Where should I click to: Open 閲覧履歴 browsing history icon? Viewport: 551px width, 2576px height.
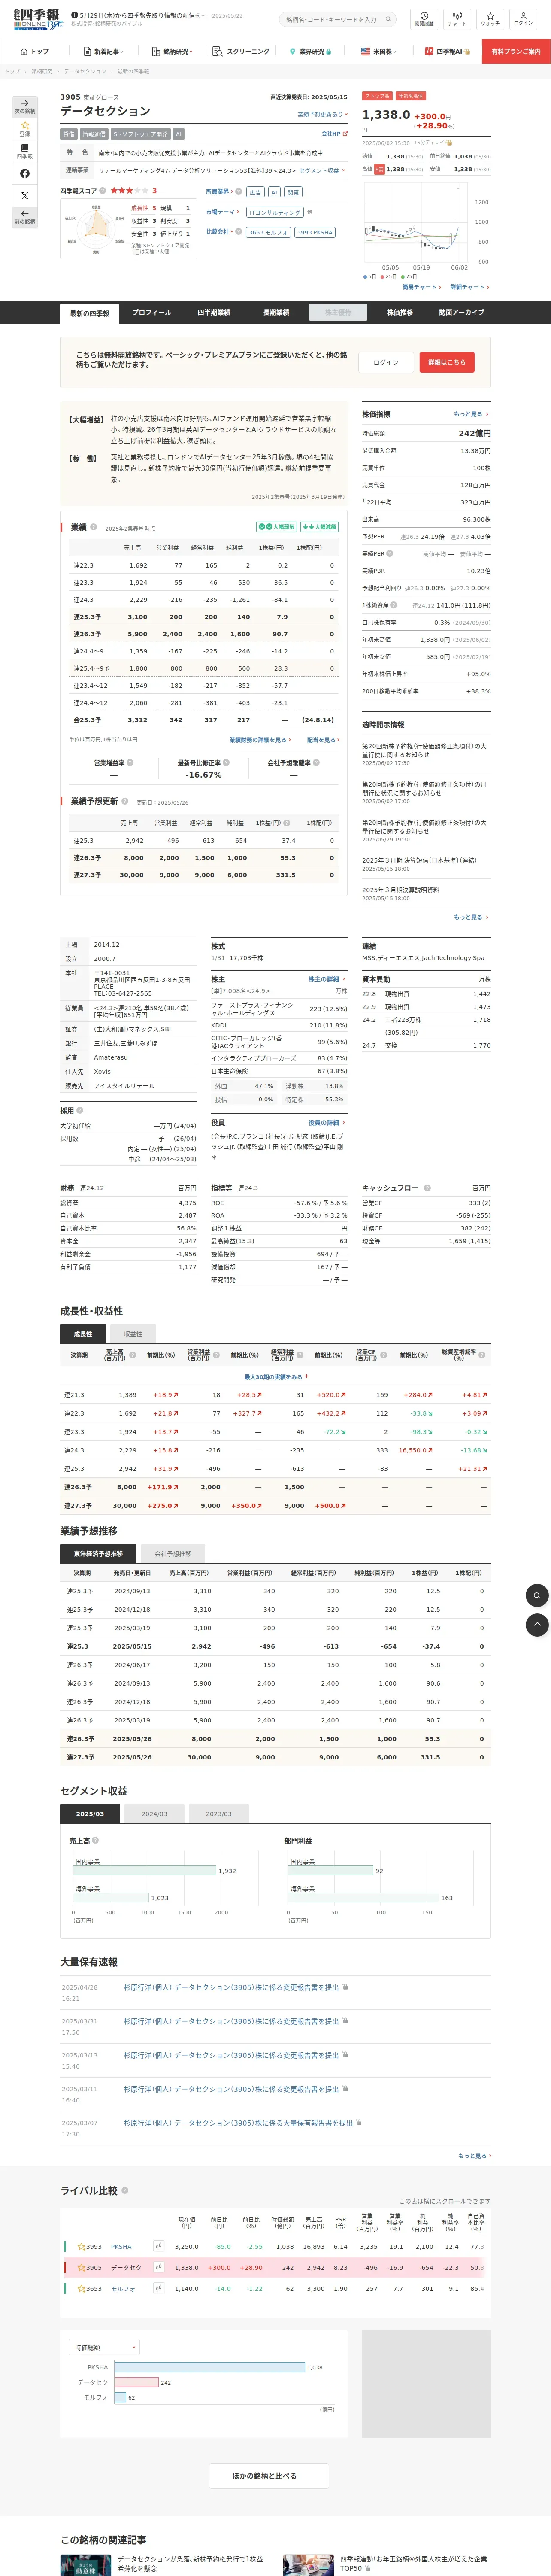[x=424, y=19]
